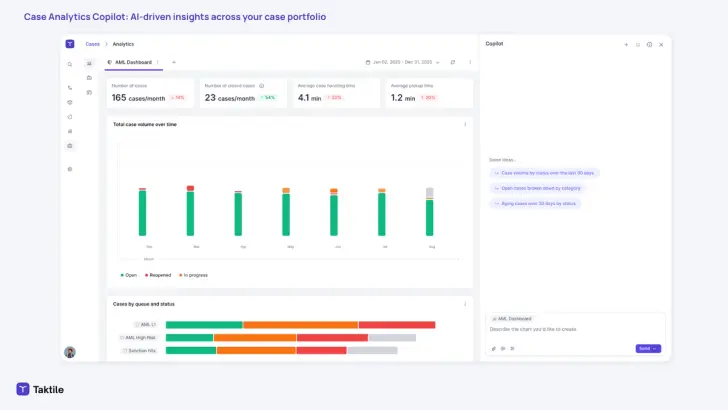
Task: Click the square icon in Copilot header
Action: pyautogui.click(x=637, y=45)
